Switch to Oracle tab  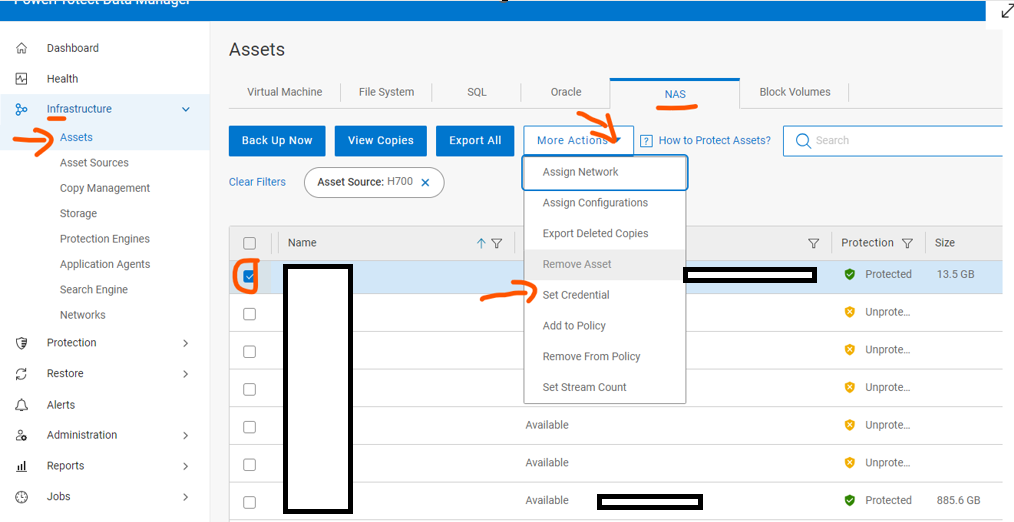click(x=566, y=92)
